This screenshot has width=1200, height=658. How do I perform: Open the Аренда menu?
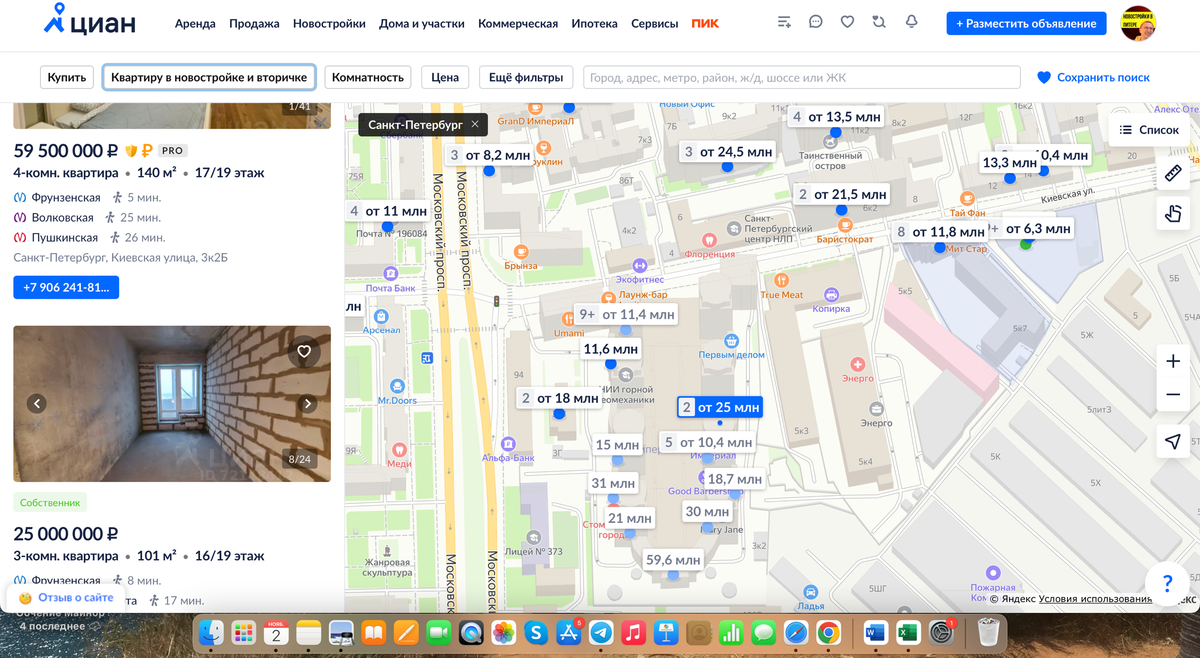pos(195,23)
